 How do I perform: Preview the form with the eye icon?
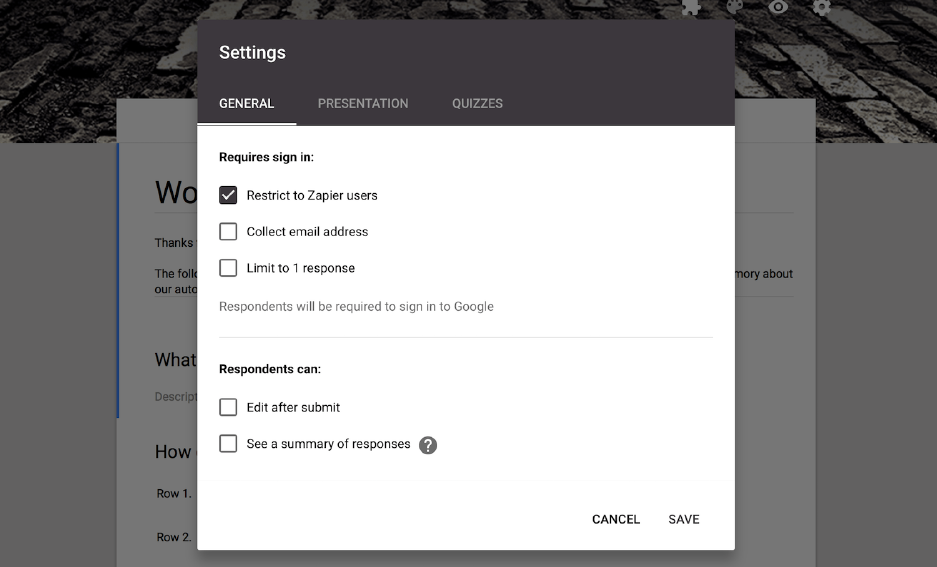[778, 7]
